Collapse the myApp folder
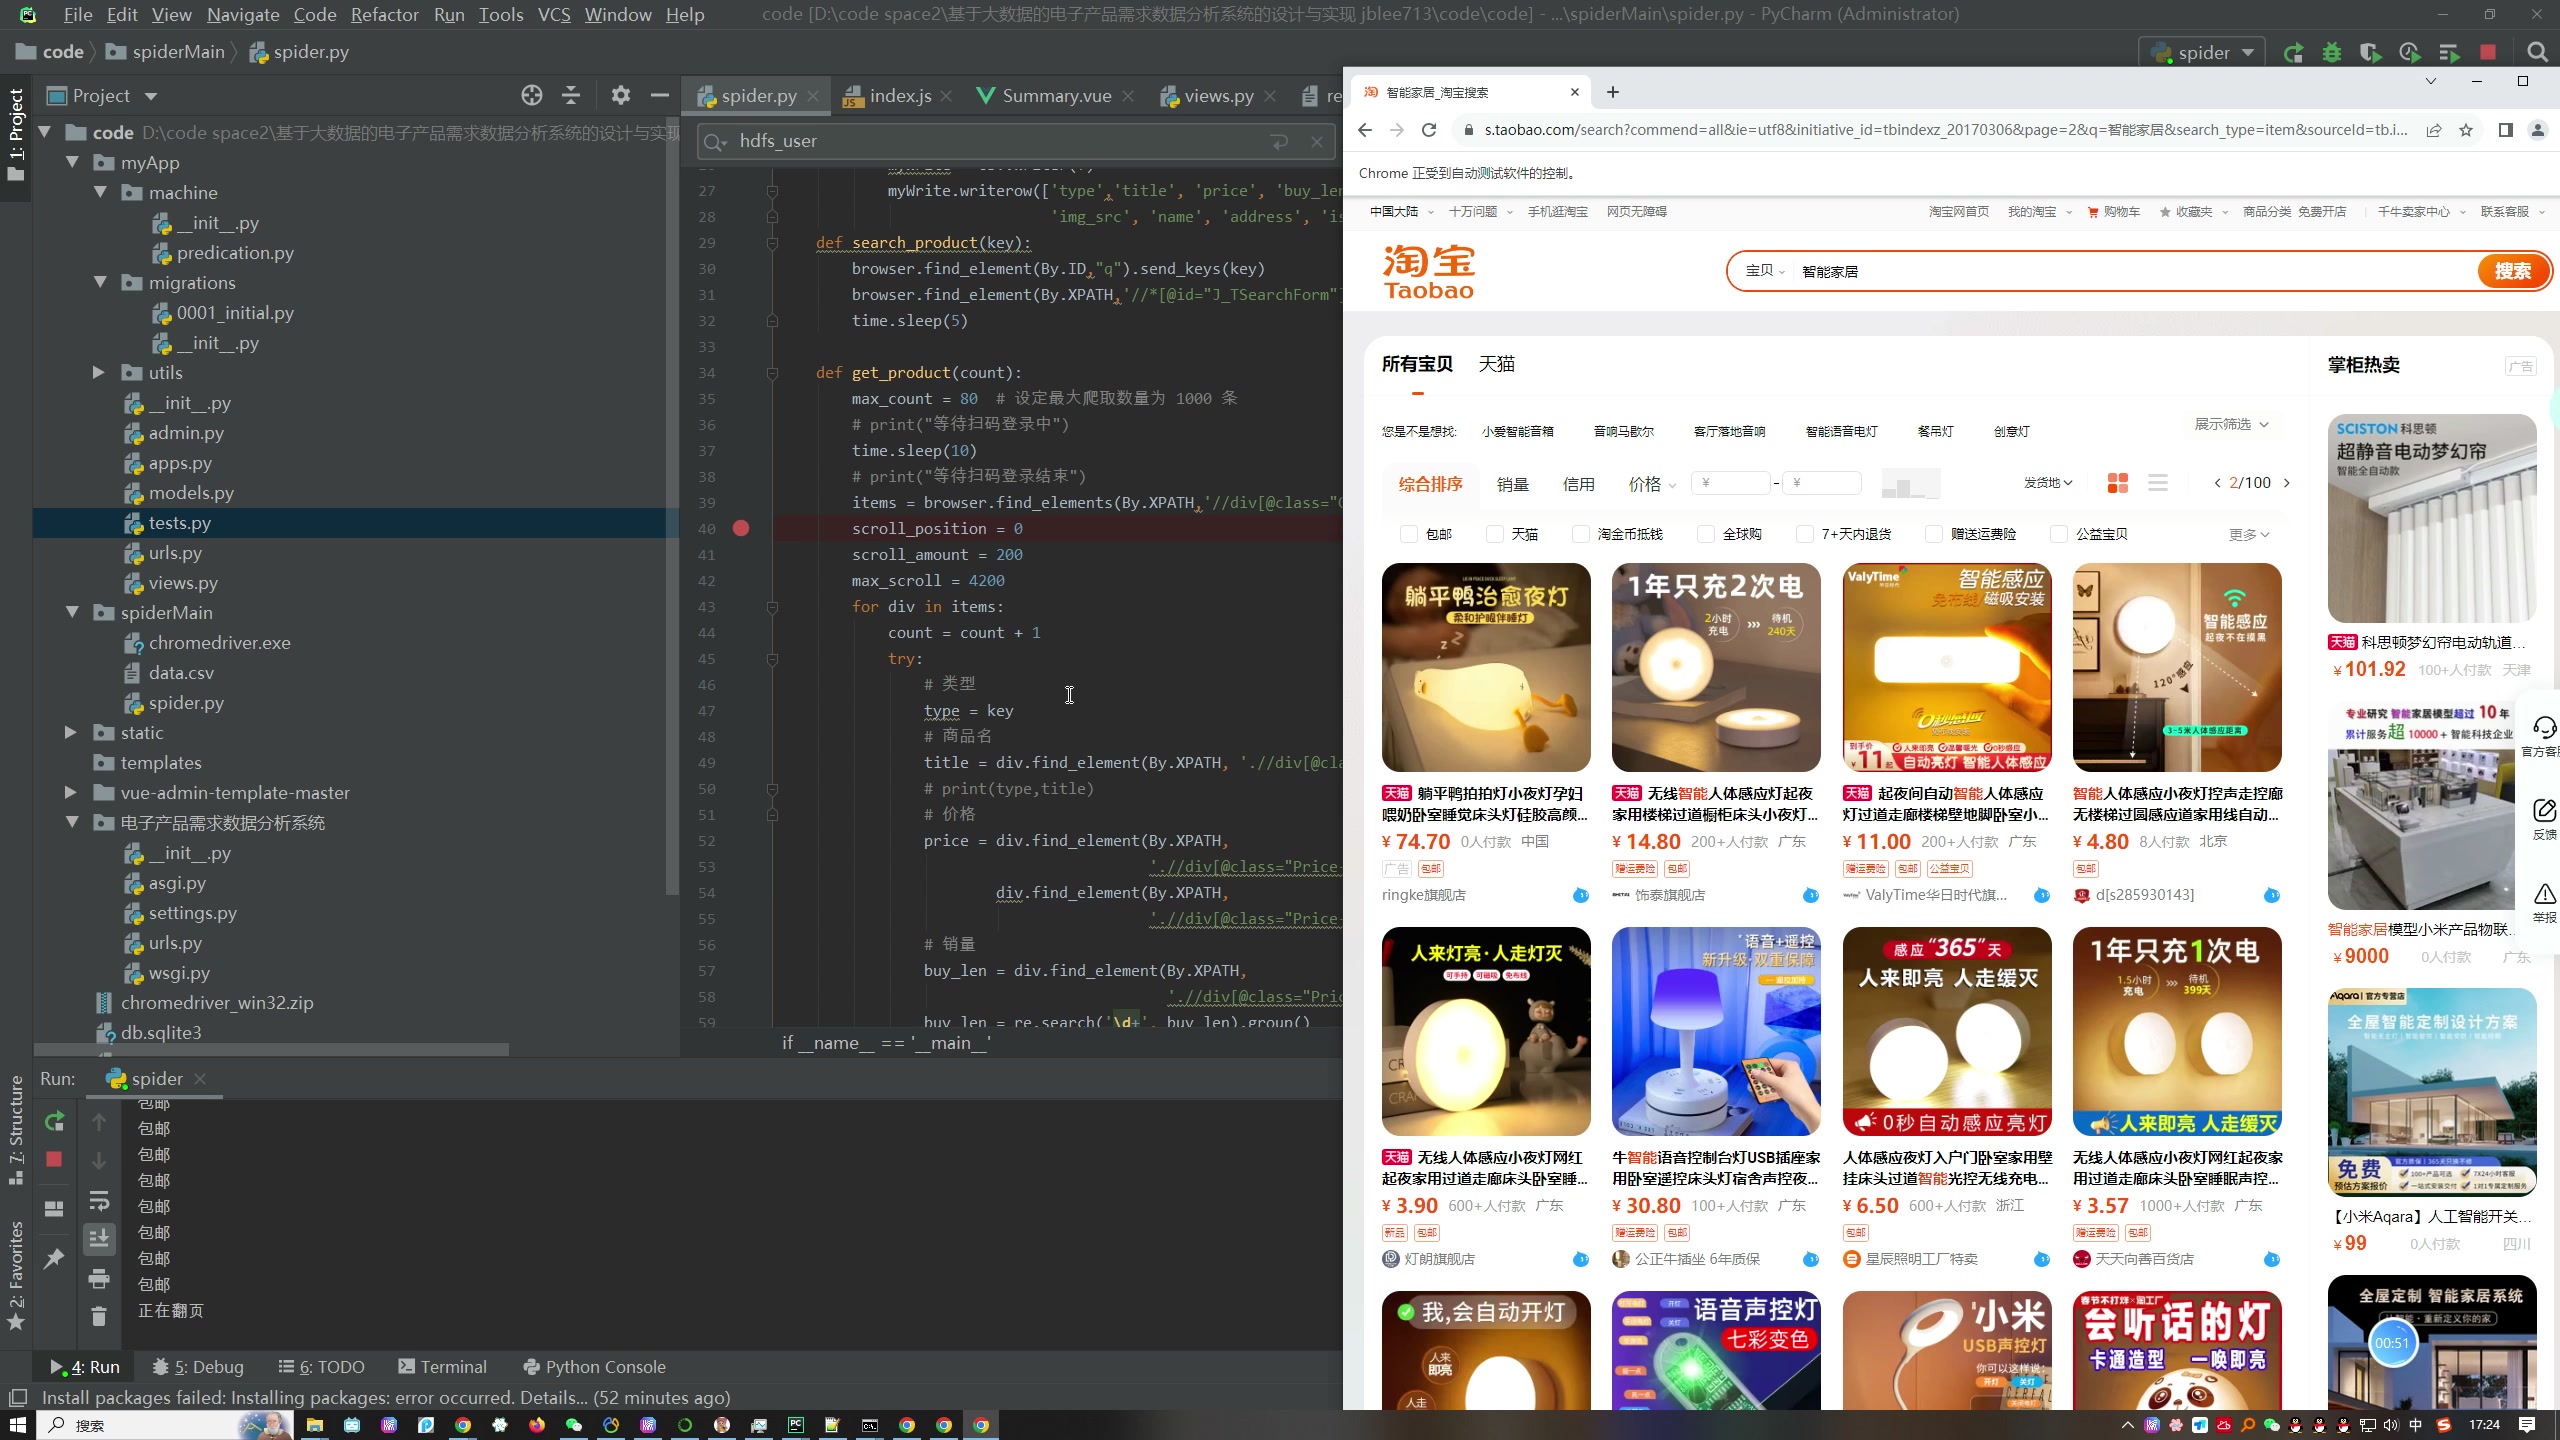 tap(72, 162)
